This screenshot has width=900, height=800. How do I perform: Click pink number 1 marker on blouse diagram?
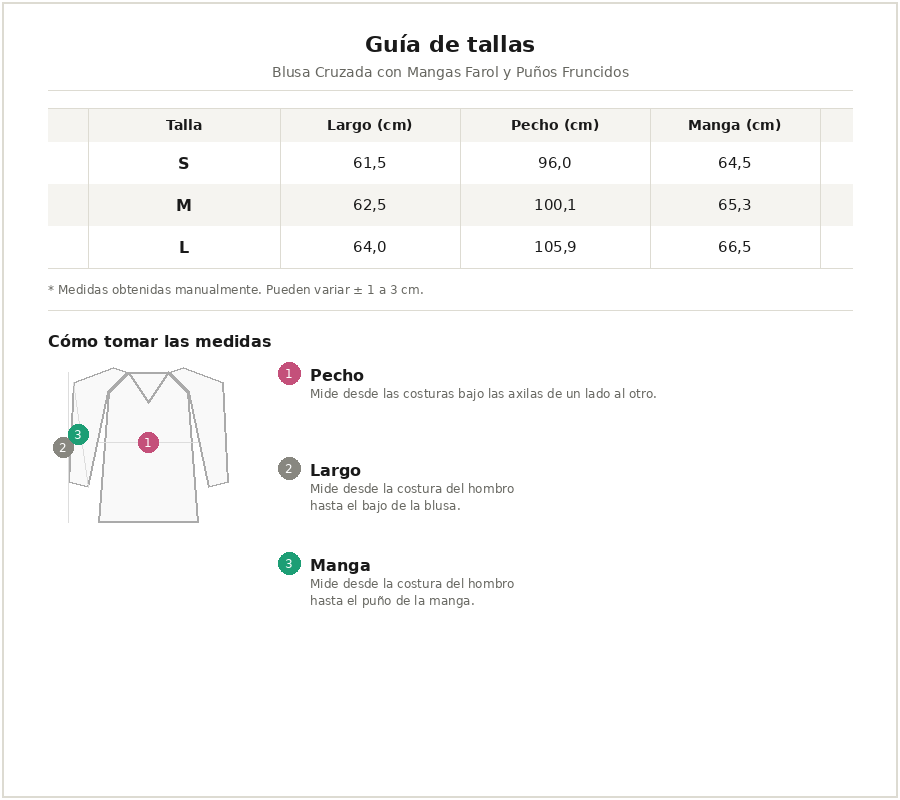[x=148, y=443]
